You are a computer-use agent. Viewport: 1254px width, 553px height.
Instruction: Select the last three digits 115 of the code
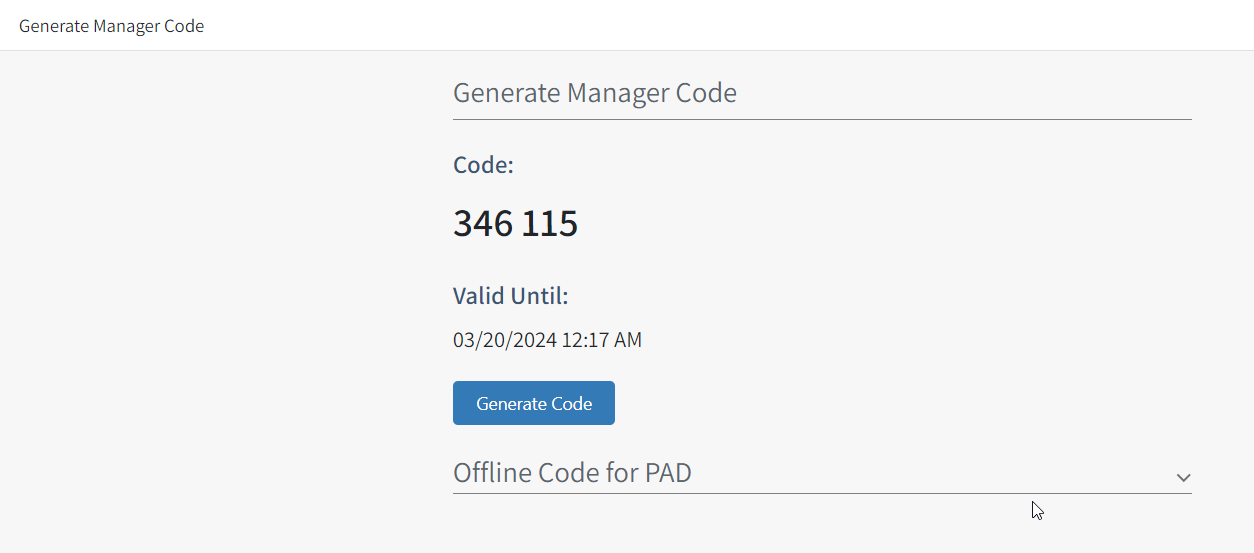point(549,223)
